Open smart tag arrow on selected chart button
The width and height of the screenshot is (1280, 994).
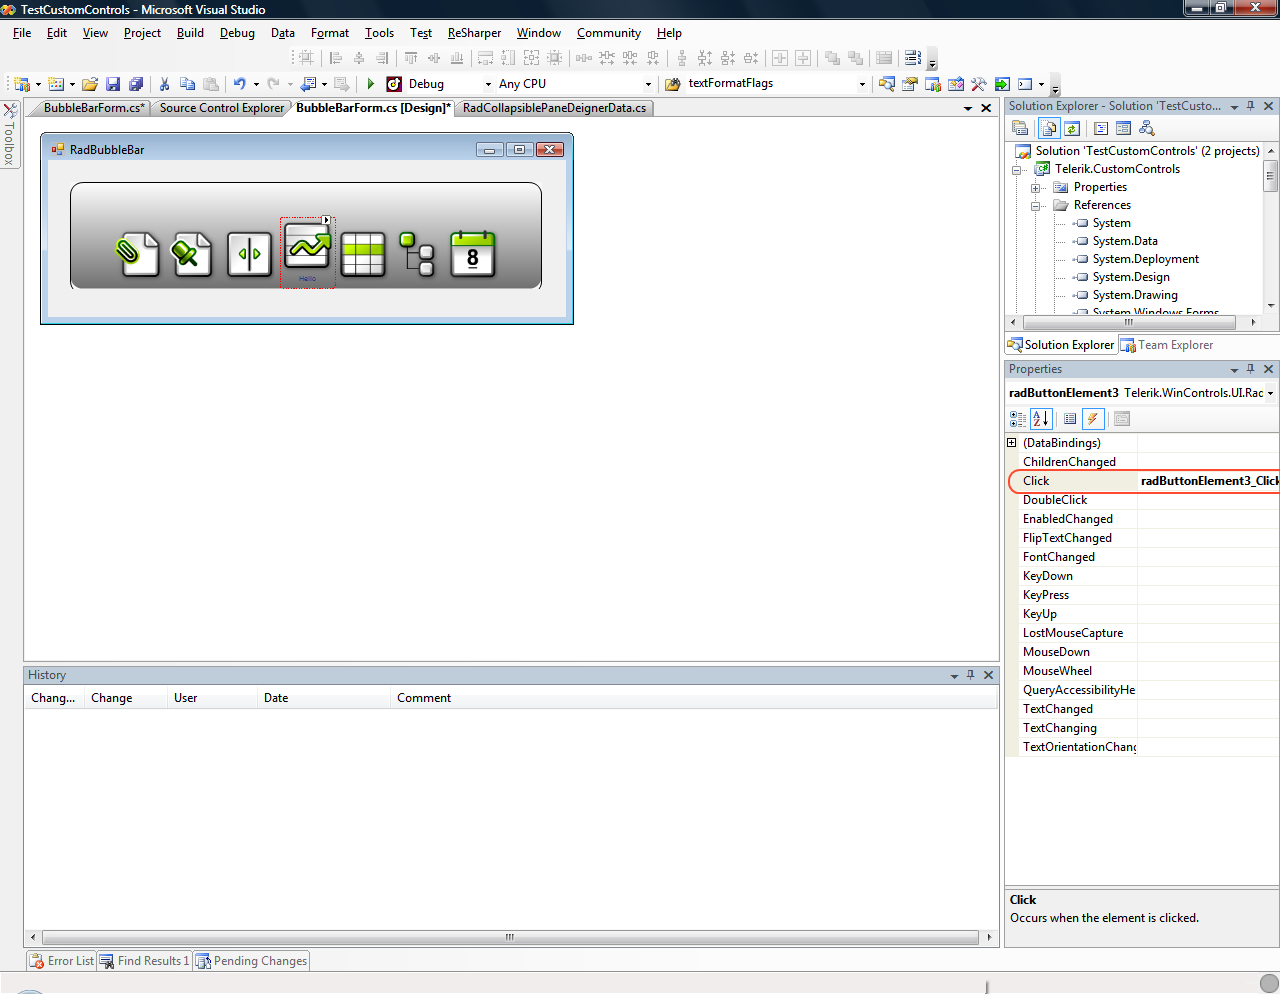[326, 220]
